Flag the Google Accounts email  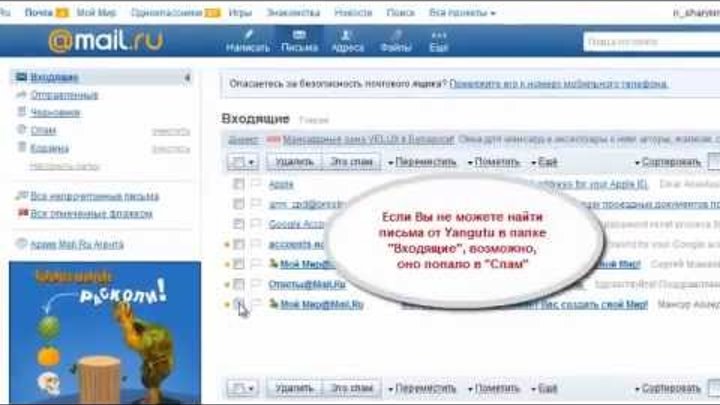pyautogui.click(x=256, y=224)
